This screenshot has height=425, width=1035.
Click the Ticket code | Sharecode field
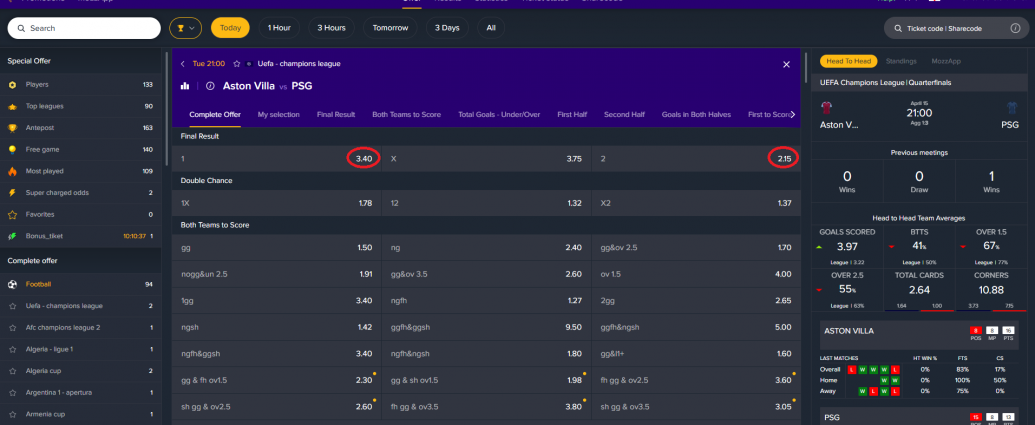click(x=956, y=28)
